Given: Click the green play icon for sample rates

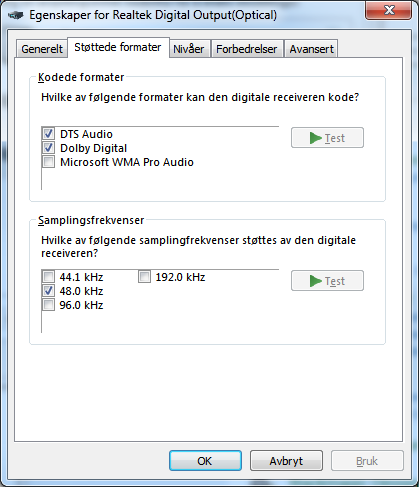Looking at the screenshot, I should coord(315,281).
